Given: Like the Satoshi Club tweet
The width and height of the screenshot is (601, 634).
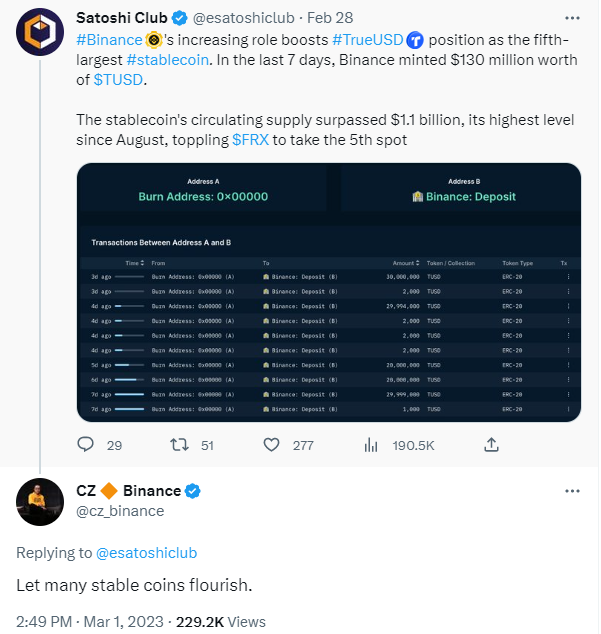Looking at the screenshot, I should coord(271,445).
